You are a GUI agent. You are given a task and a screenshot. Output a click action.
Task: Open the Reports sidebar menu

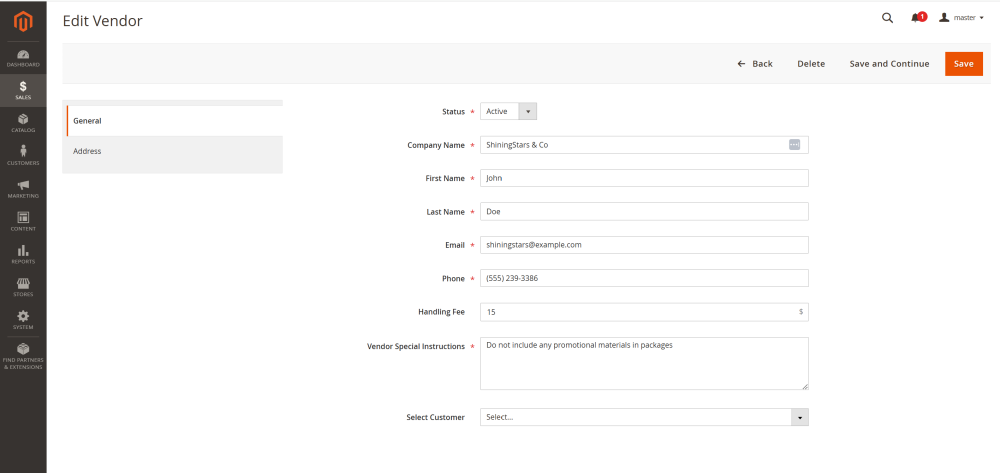point(23,255)
